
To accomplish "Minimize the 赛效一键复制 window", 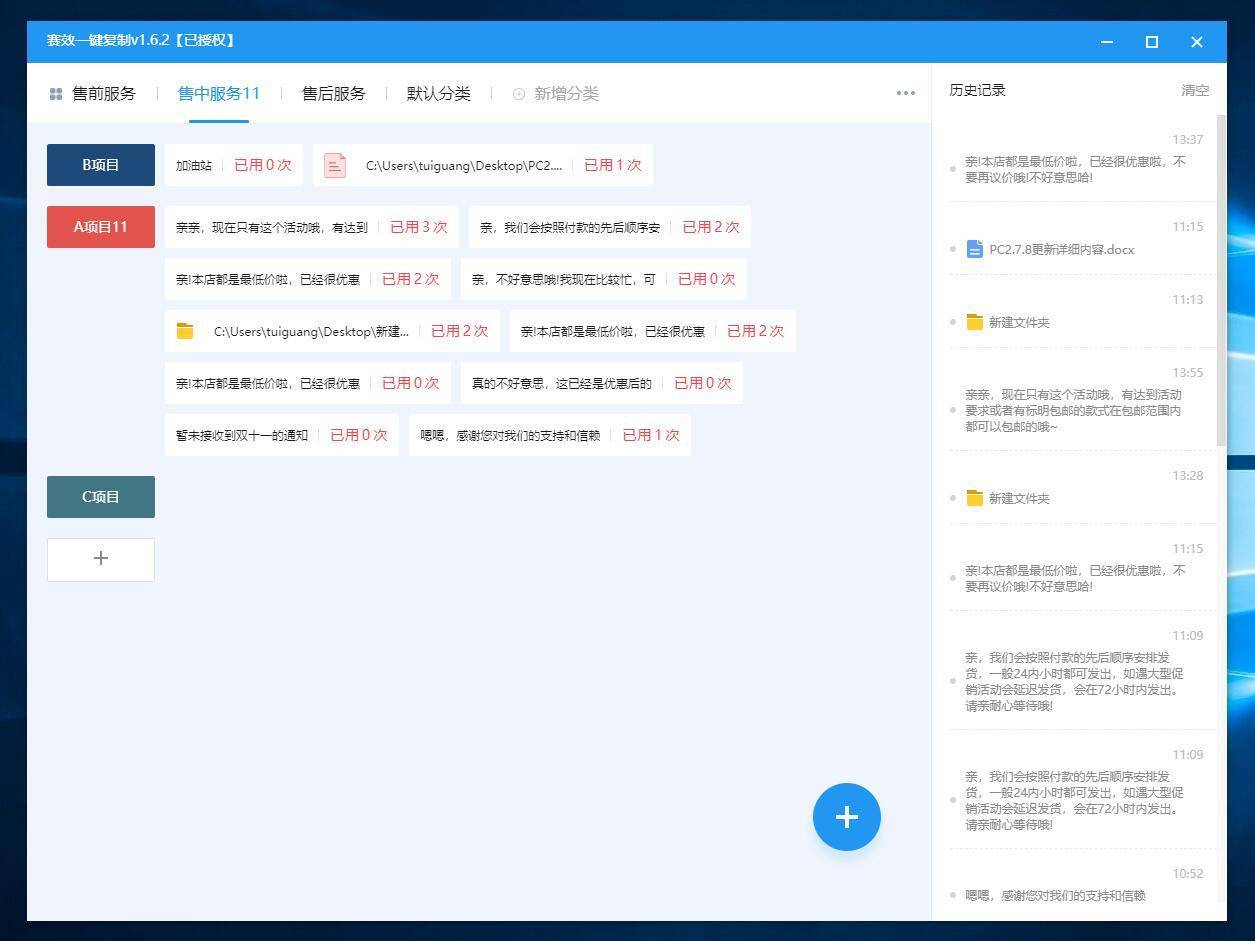I will 1107,42.
